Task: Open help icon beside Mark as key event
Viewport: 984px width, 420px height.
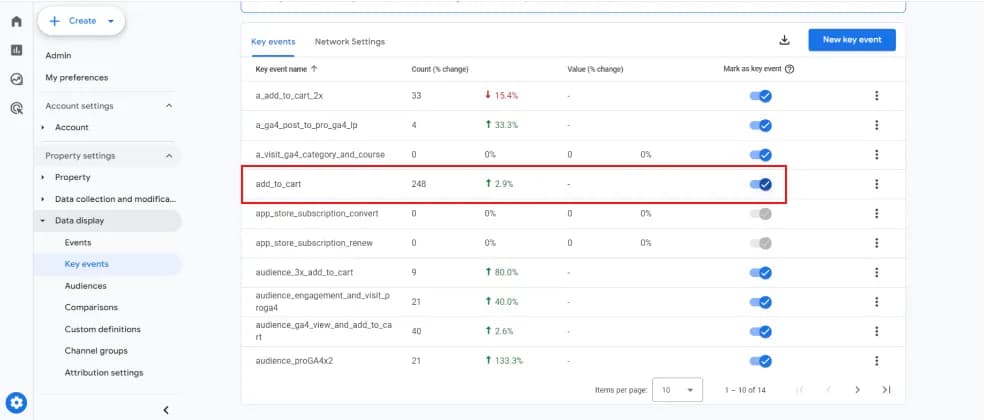Action: click(x=789, y=69)
